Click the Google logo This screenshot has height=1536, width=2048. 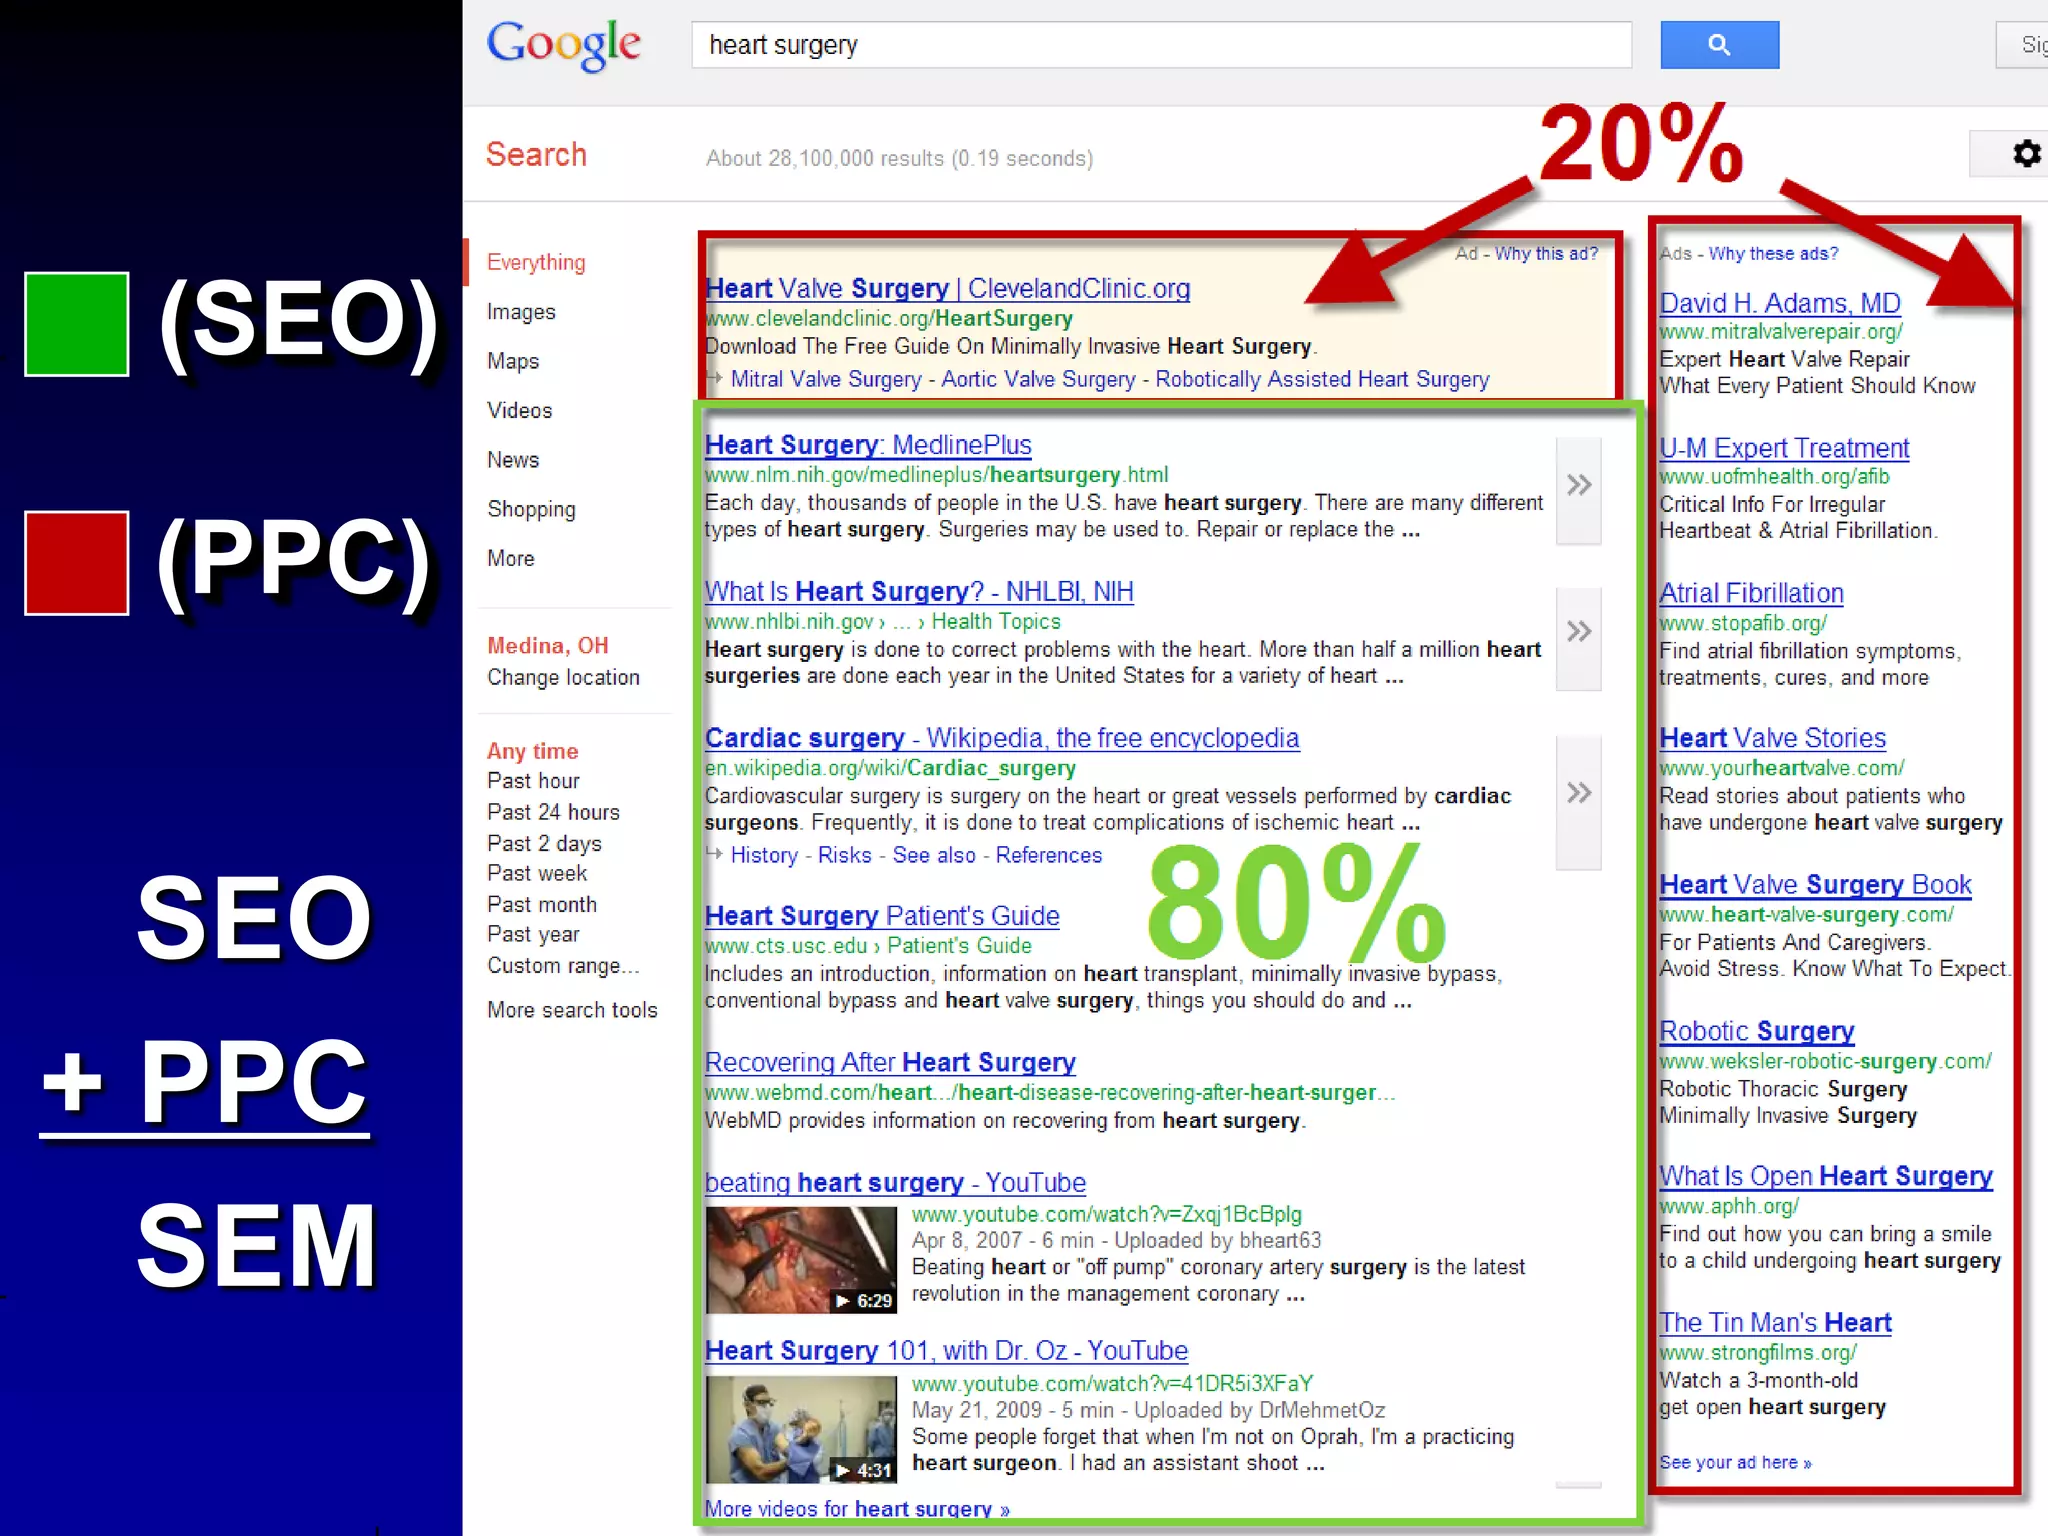(x=563, y=45)
